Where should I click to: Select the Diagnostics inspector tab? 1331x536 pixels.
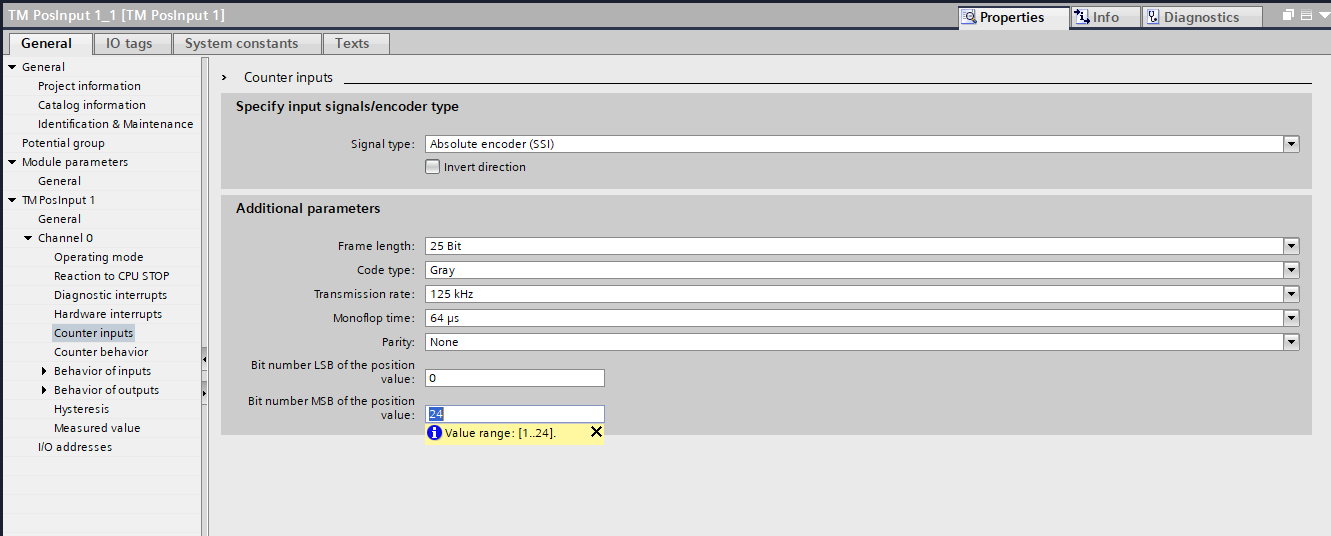[1202, 17]
